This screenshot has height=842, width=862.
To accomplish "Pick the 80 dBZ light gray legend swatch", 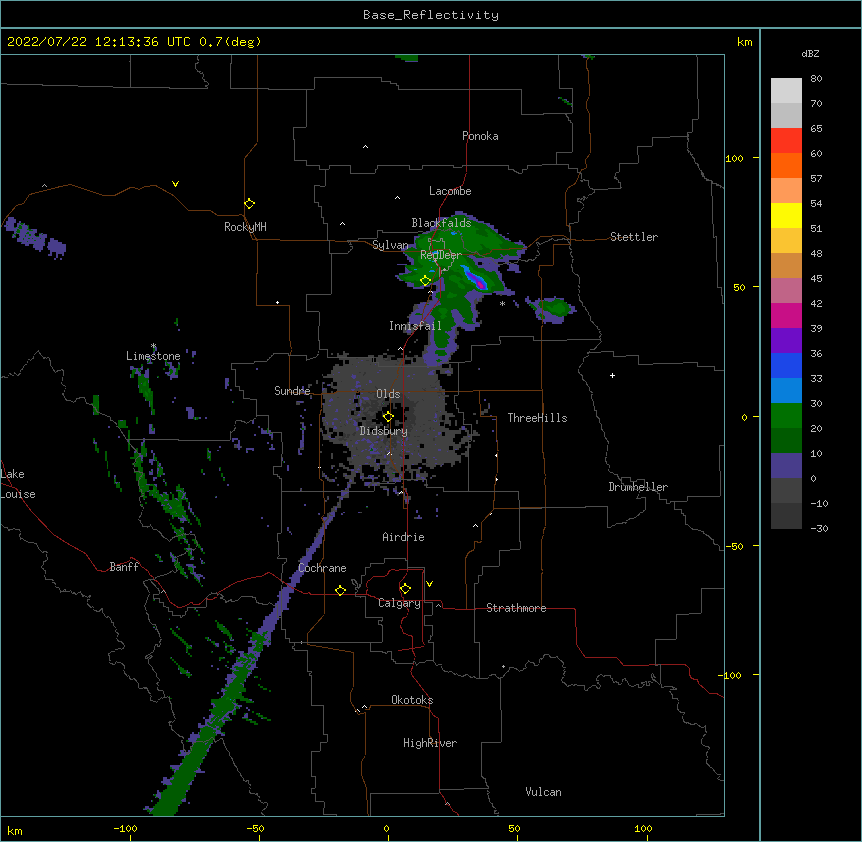I will [x=786, y=90].
